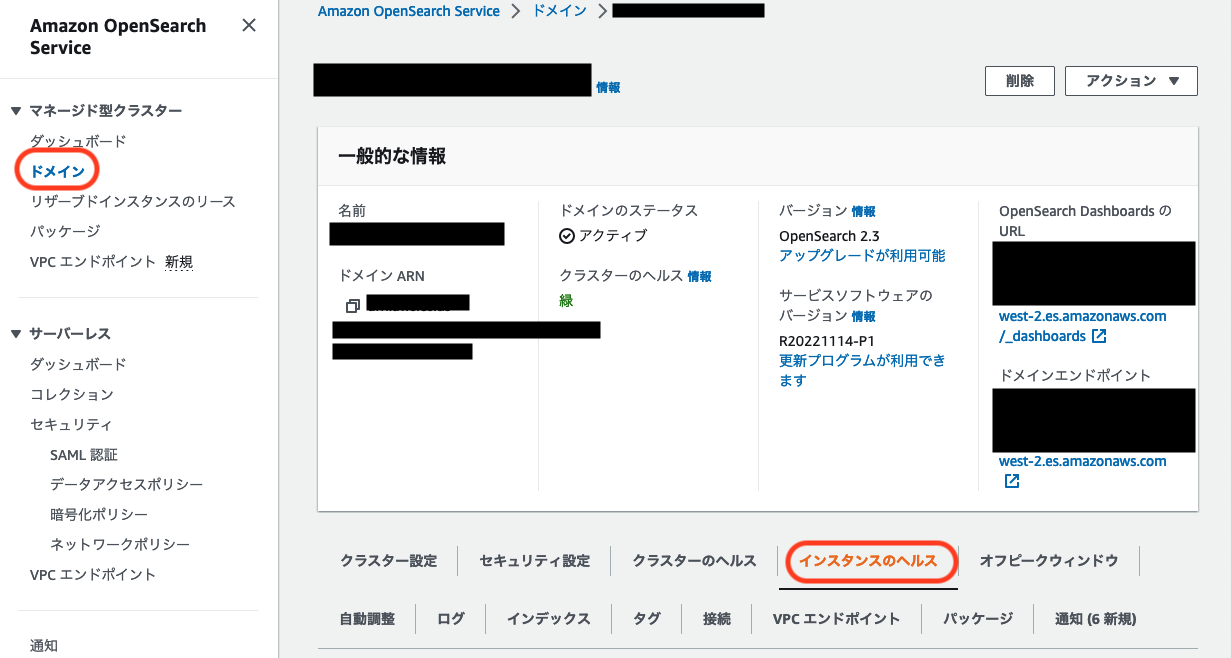Click the 削除 button
The height and width of the screenshot is (658, 1231).
pos(1020,81)
